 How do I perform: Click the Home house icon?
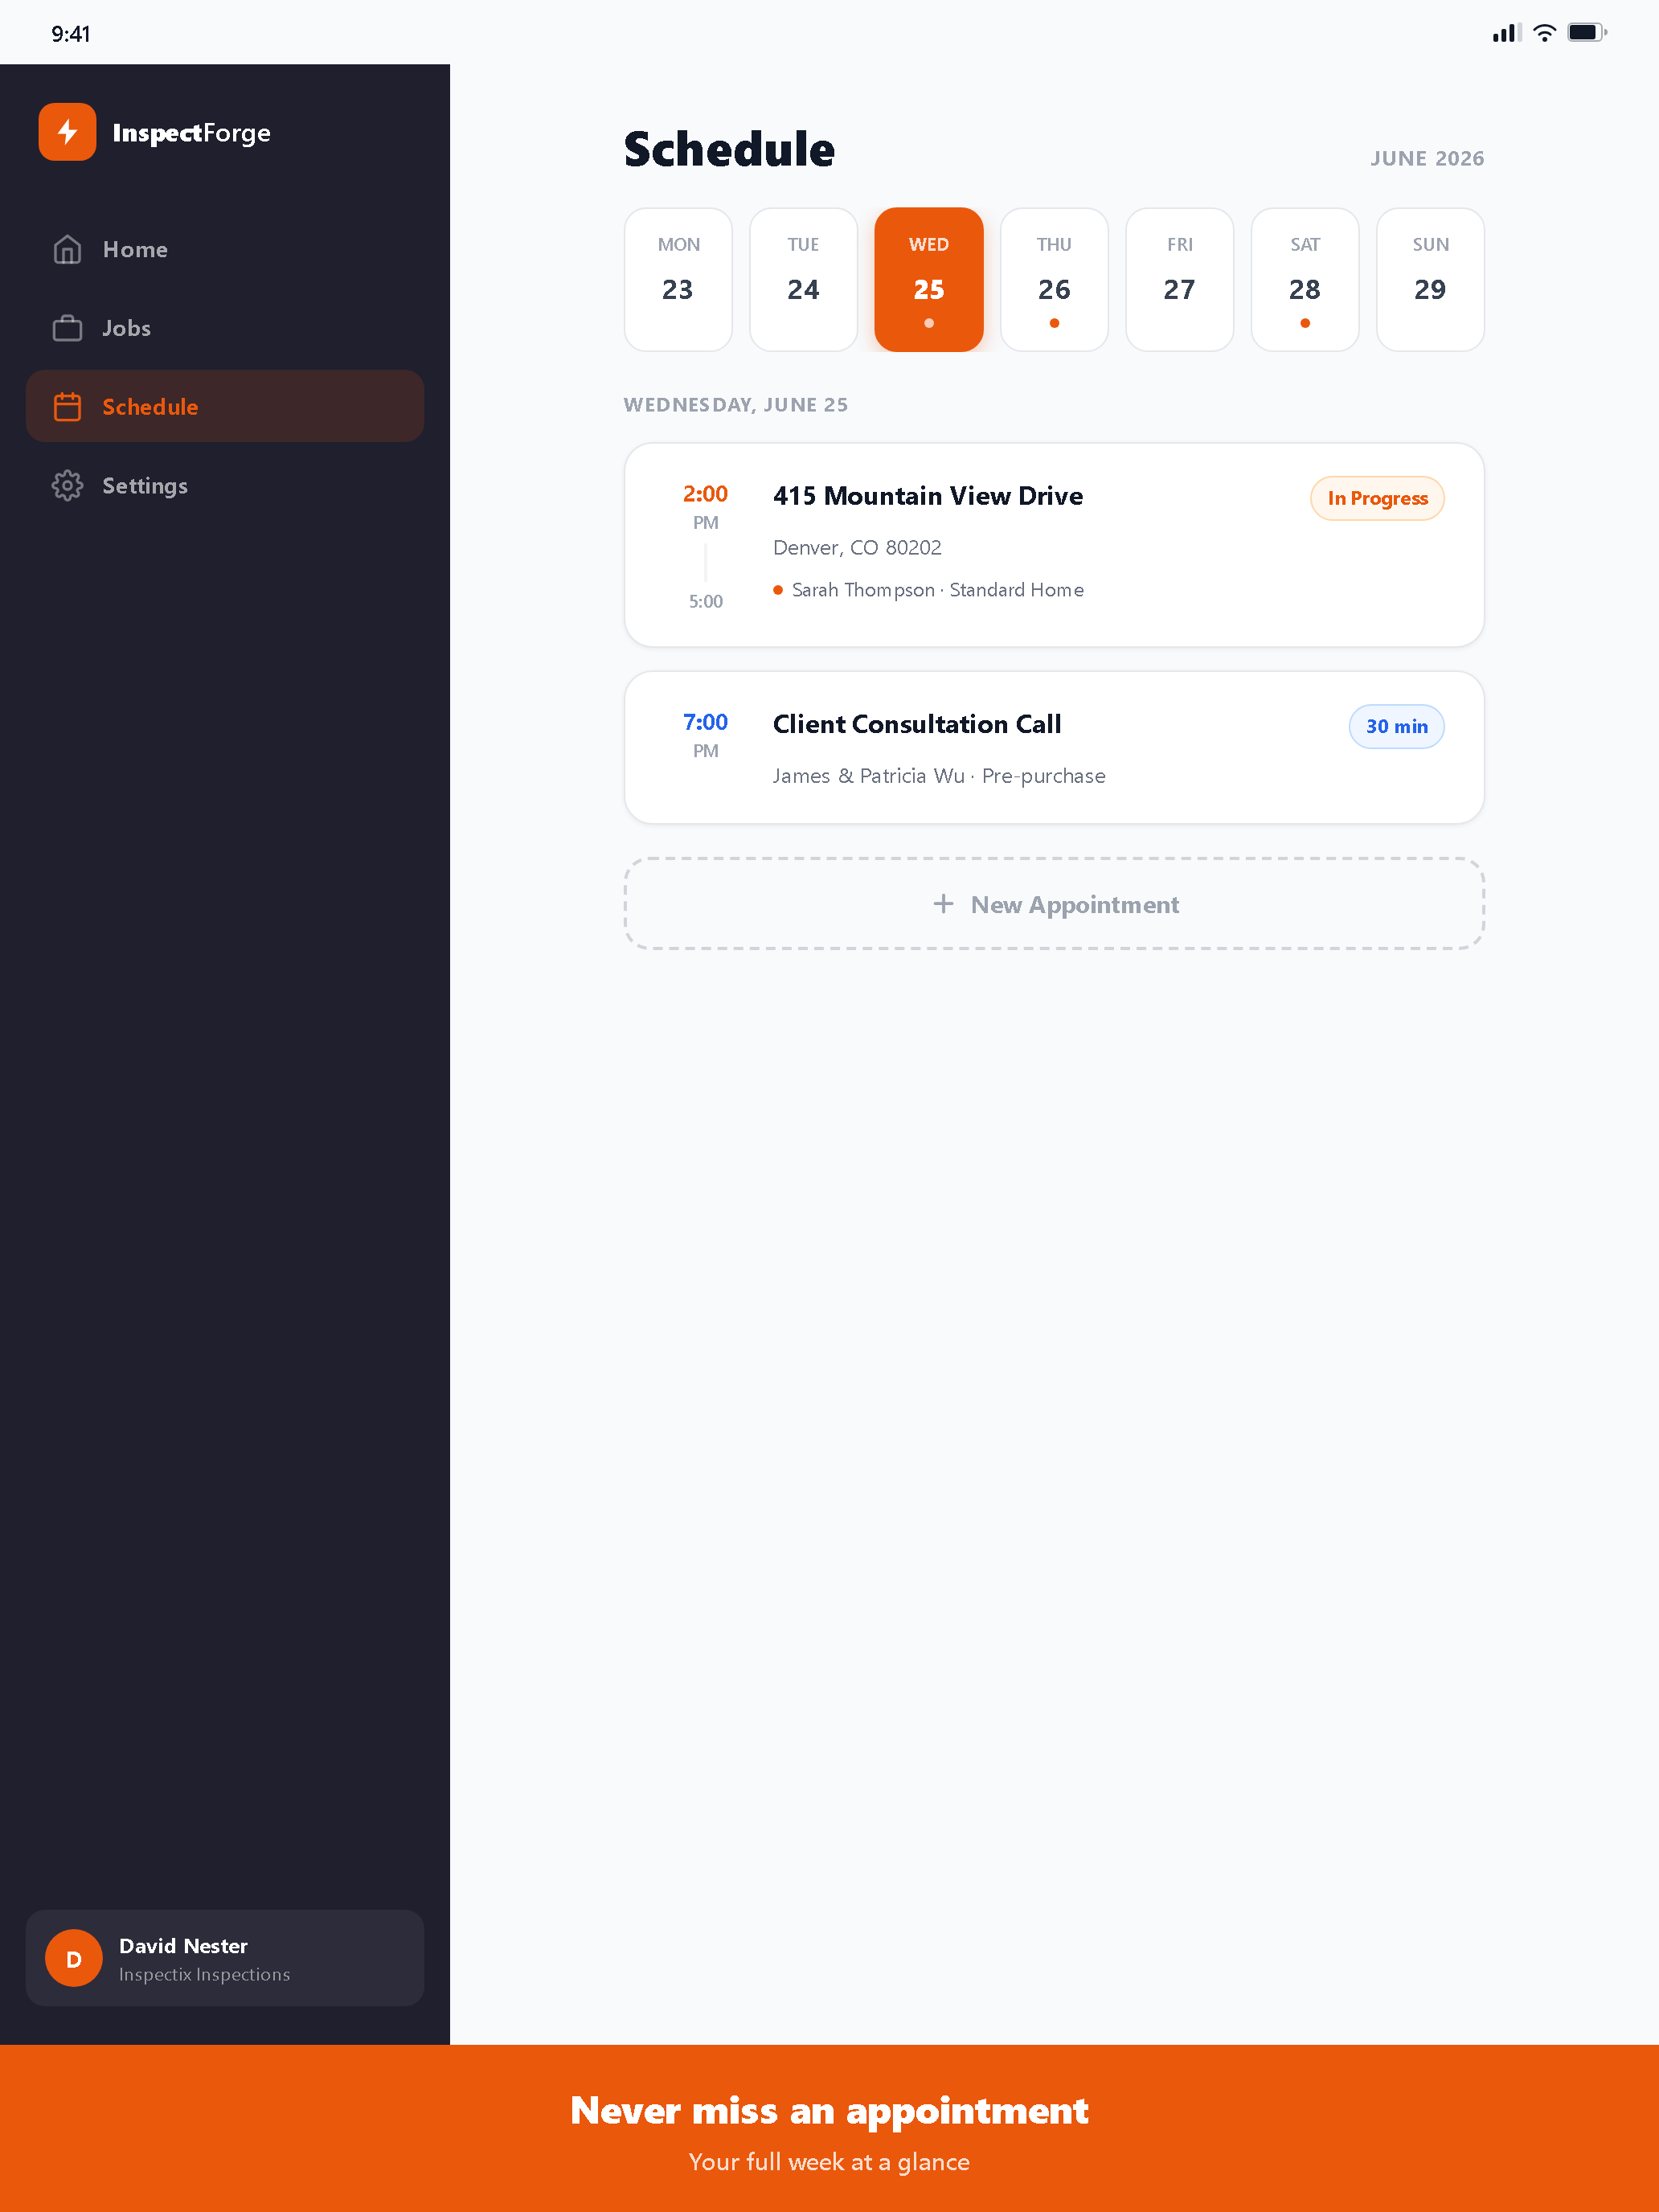(x=67, y=249)
